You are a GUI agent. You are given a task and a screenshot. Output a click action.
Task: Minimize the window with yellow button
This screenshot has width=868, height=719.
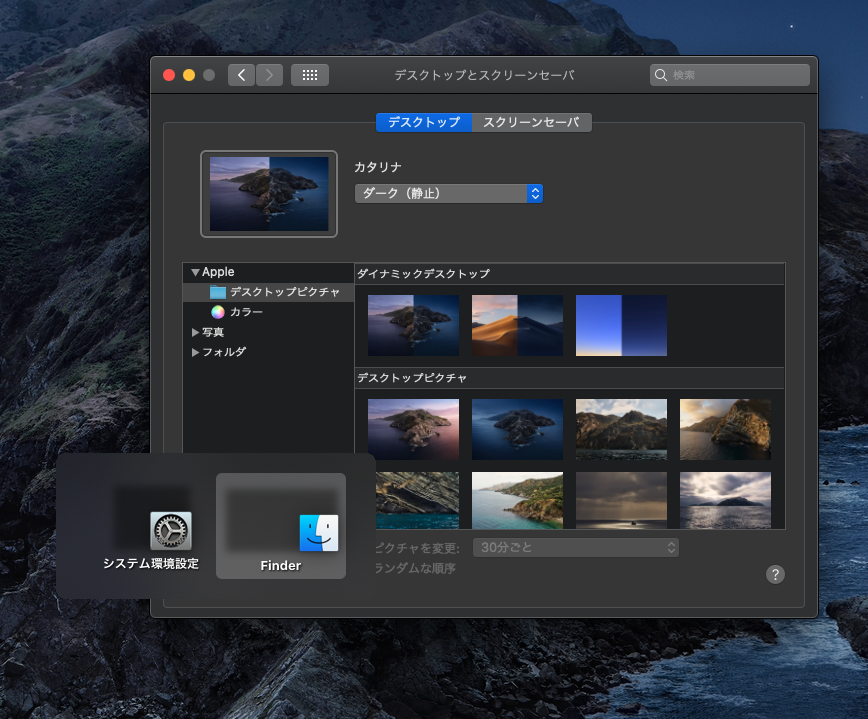coord(189,75)
